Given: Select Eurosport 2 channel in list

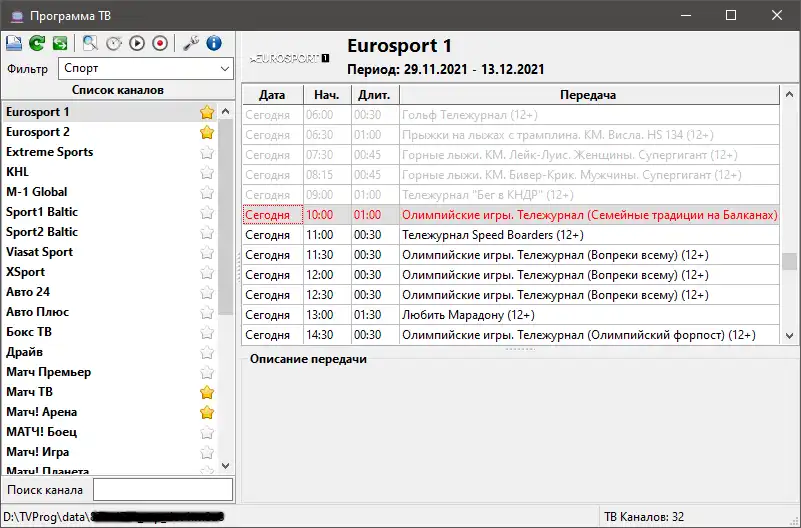Looking at the screenshot, I should click(110, 132).
